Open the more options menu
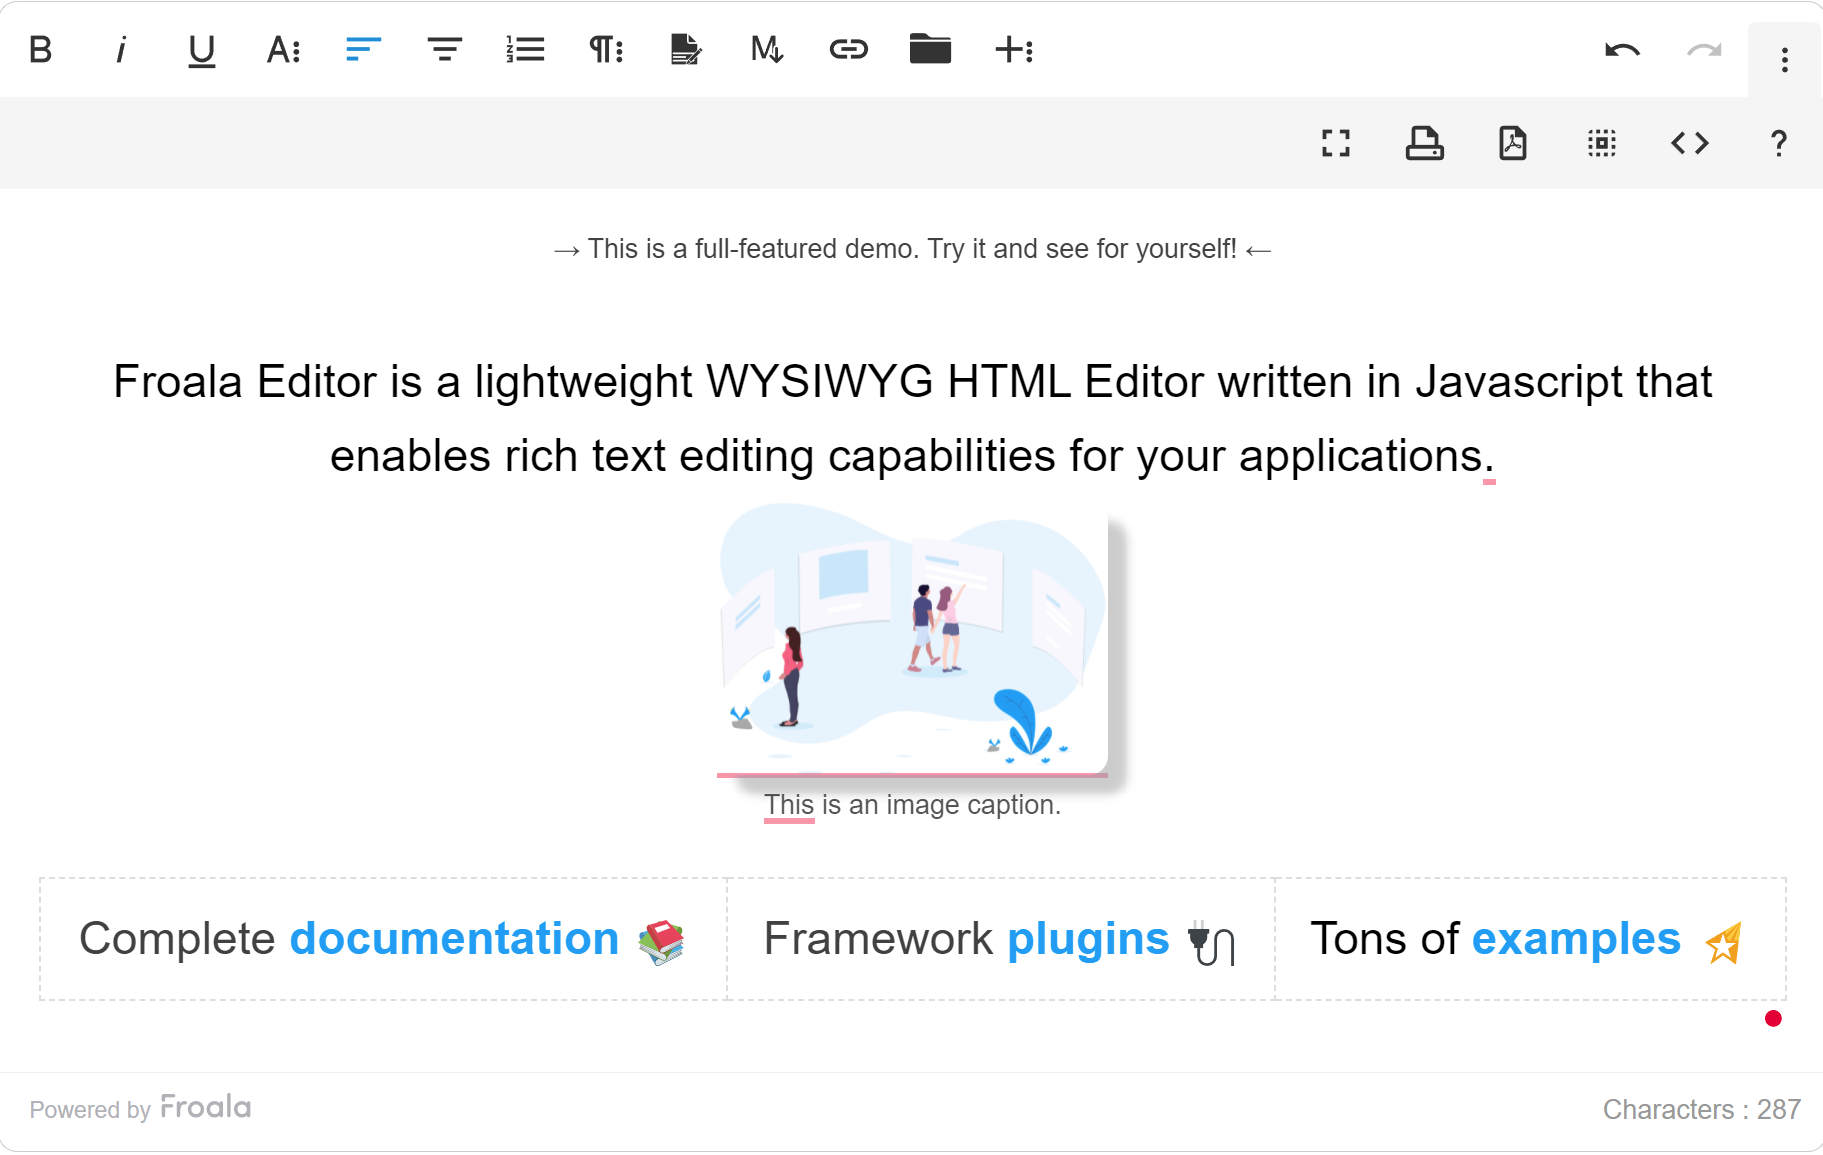Screen dimensions: 1823x1155 point(1783,60)
